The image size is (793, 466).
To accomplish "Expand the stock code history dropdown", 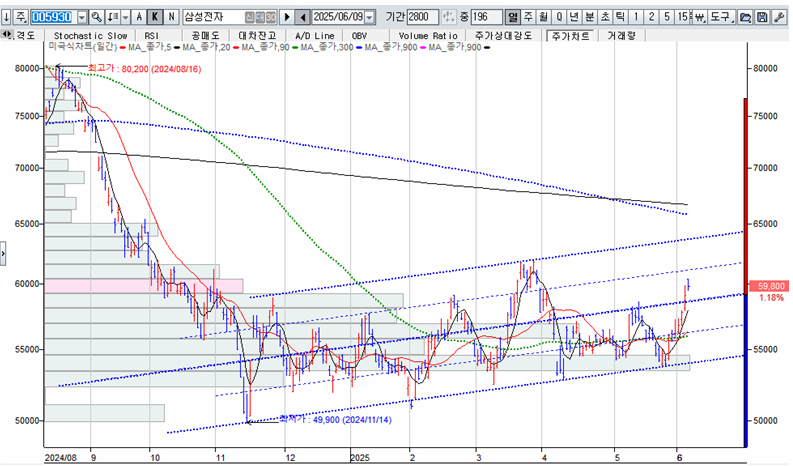I will [82, 18].
